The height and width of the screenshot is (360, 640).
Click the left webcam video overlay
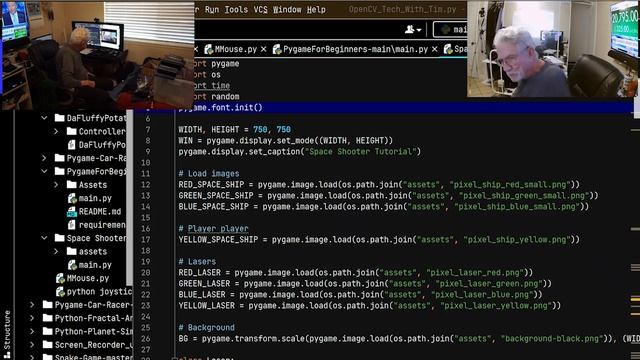click(x=98, y=55)
